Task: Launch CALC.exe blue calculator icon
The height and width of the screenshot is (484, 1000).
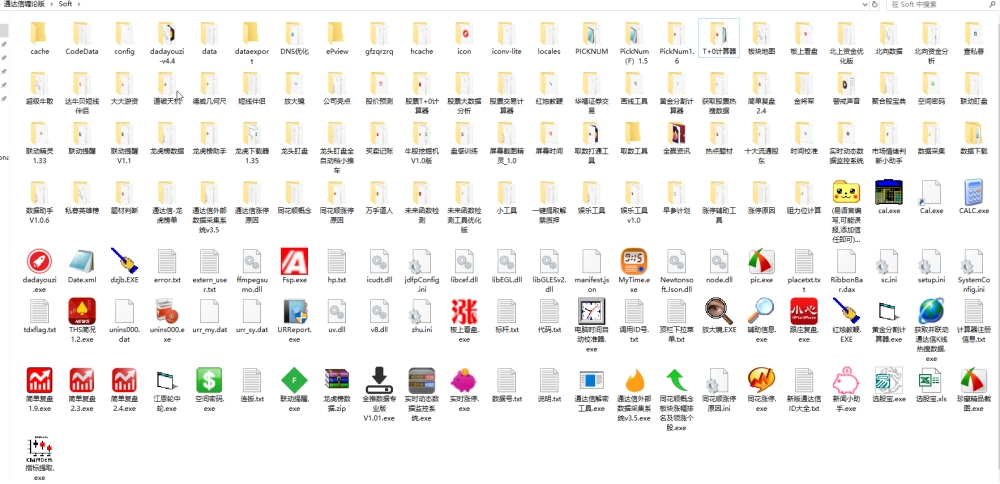Action: click(x=973, y=192)
